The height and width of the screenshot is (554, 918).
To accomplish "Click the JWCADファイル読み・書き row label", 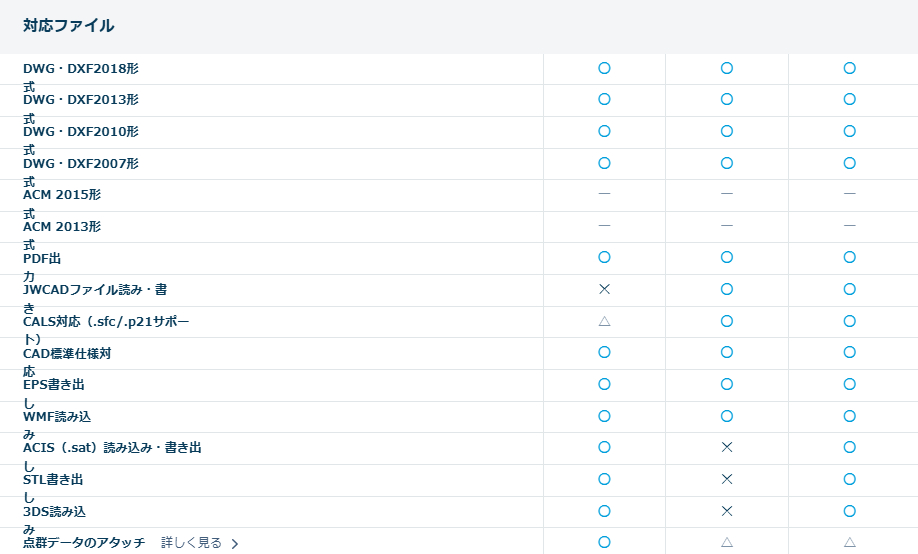I will pyautogui.click(x=95, y=290).
